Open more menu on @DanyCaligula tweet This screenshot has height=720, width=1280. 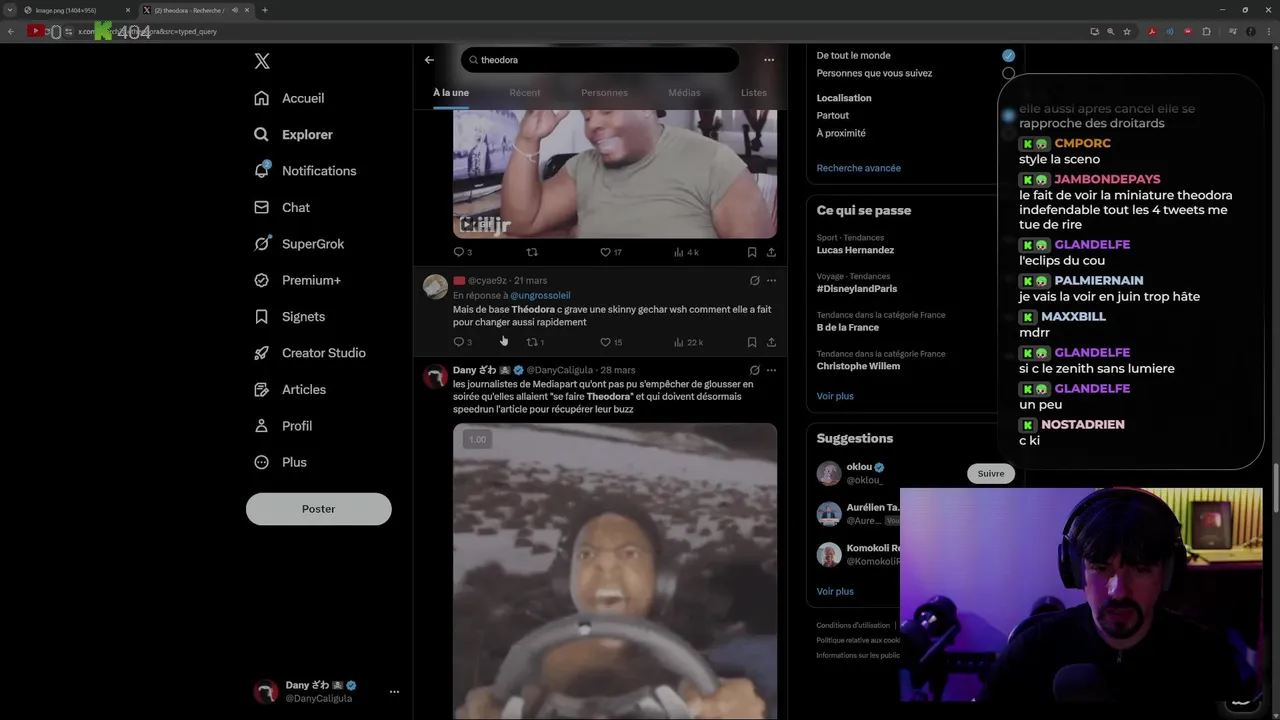pos(771,370)
